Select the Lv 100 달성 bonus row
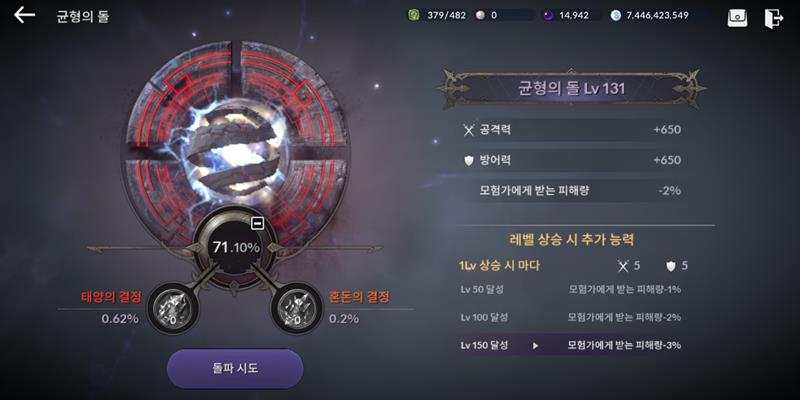The width and height of the screenshot is (800, 400). (571, 317)
